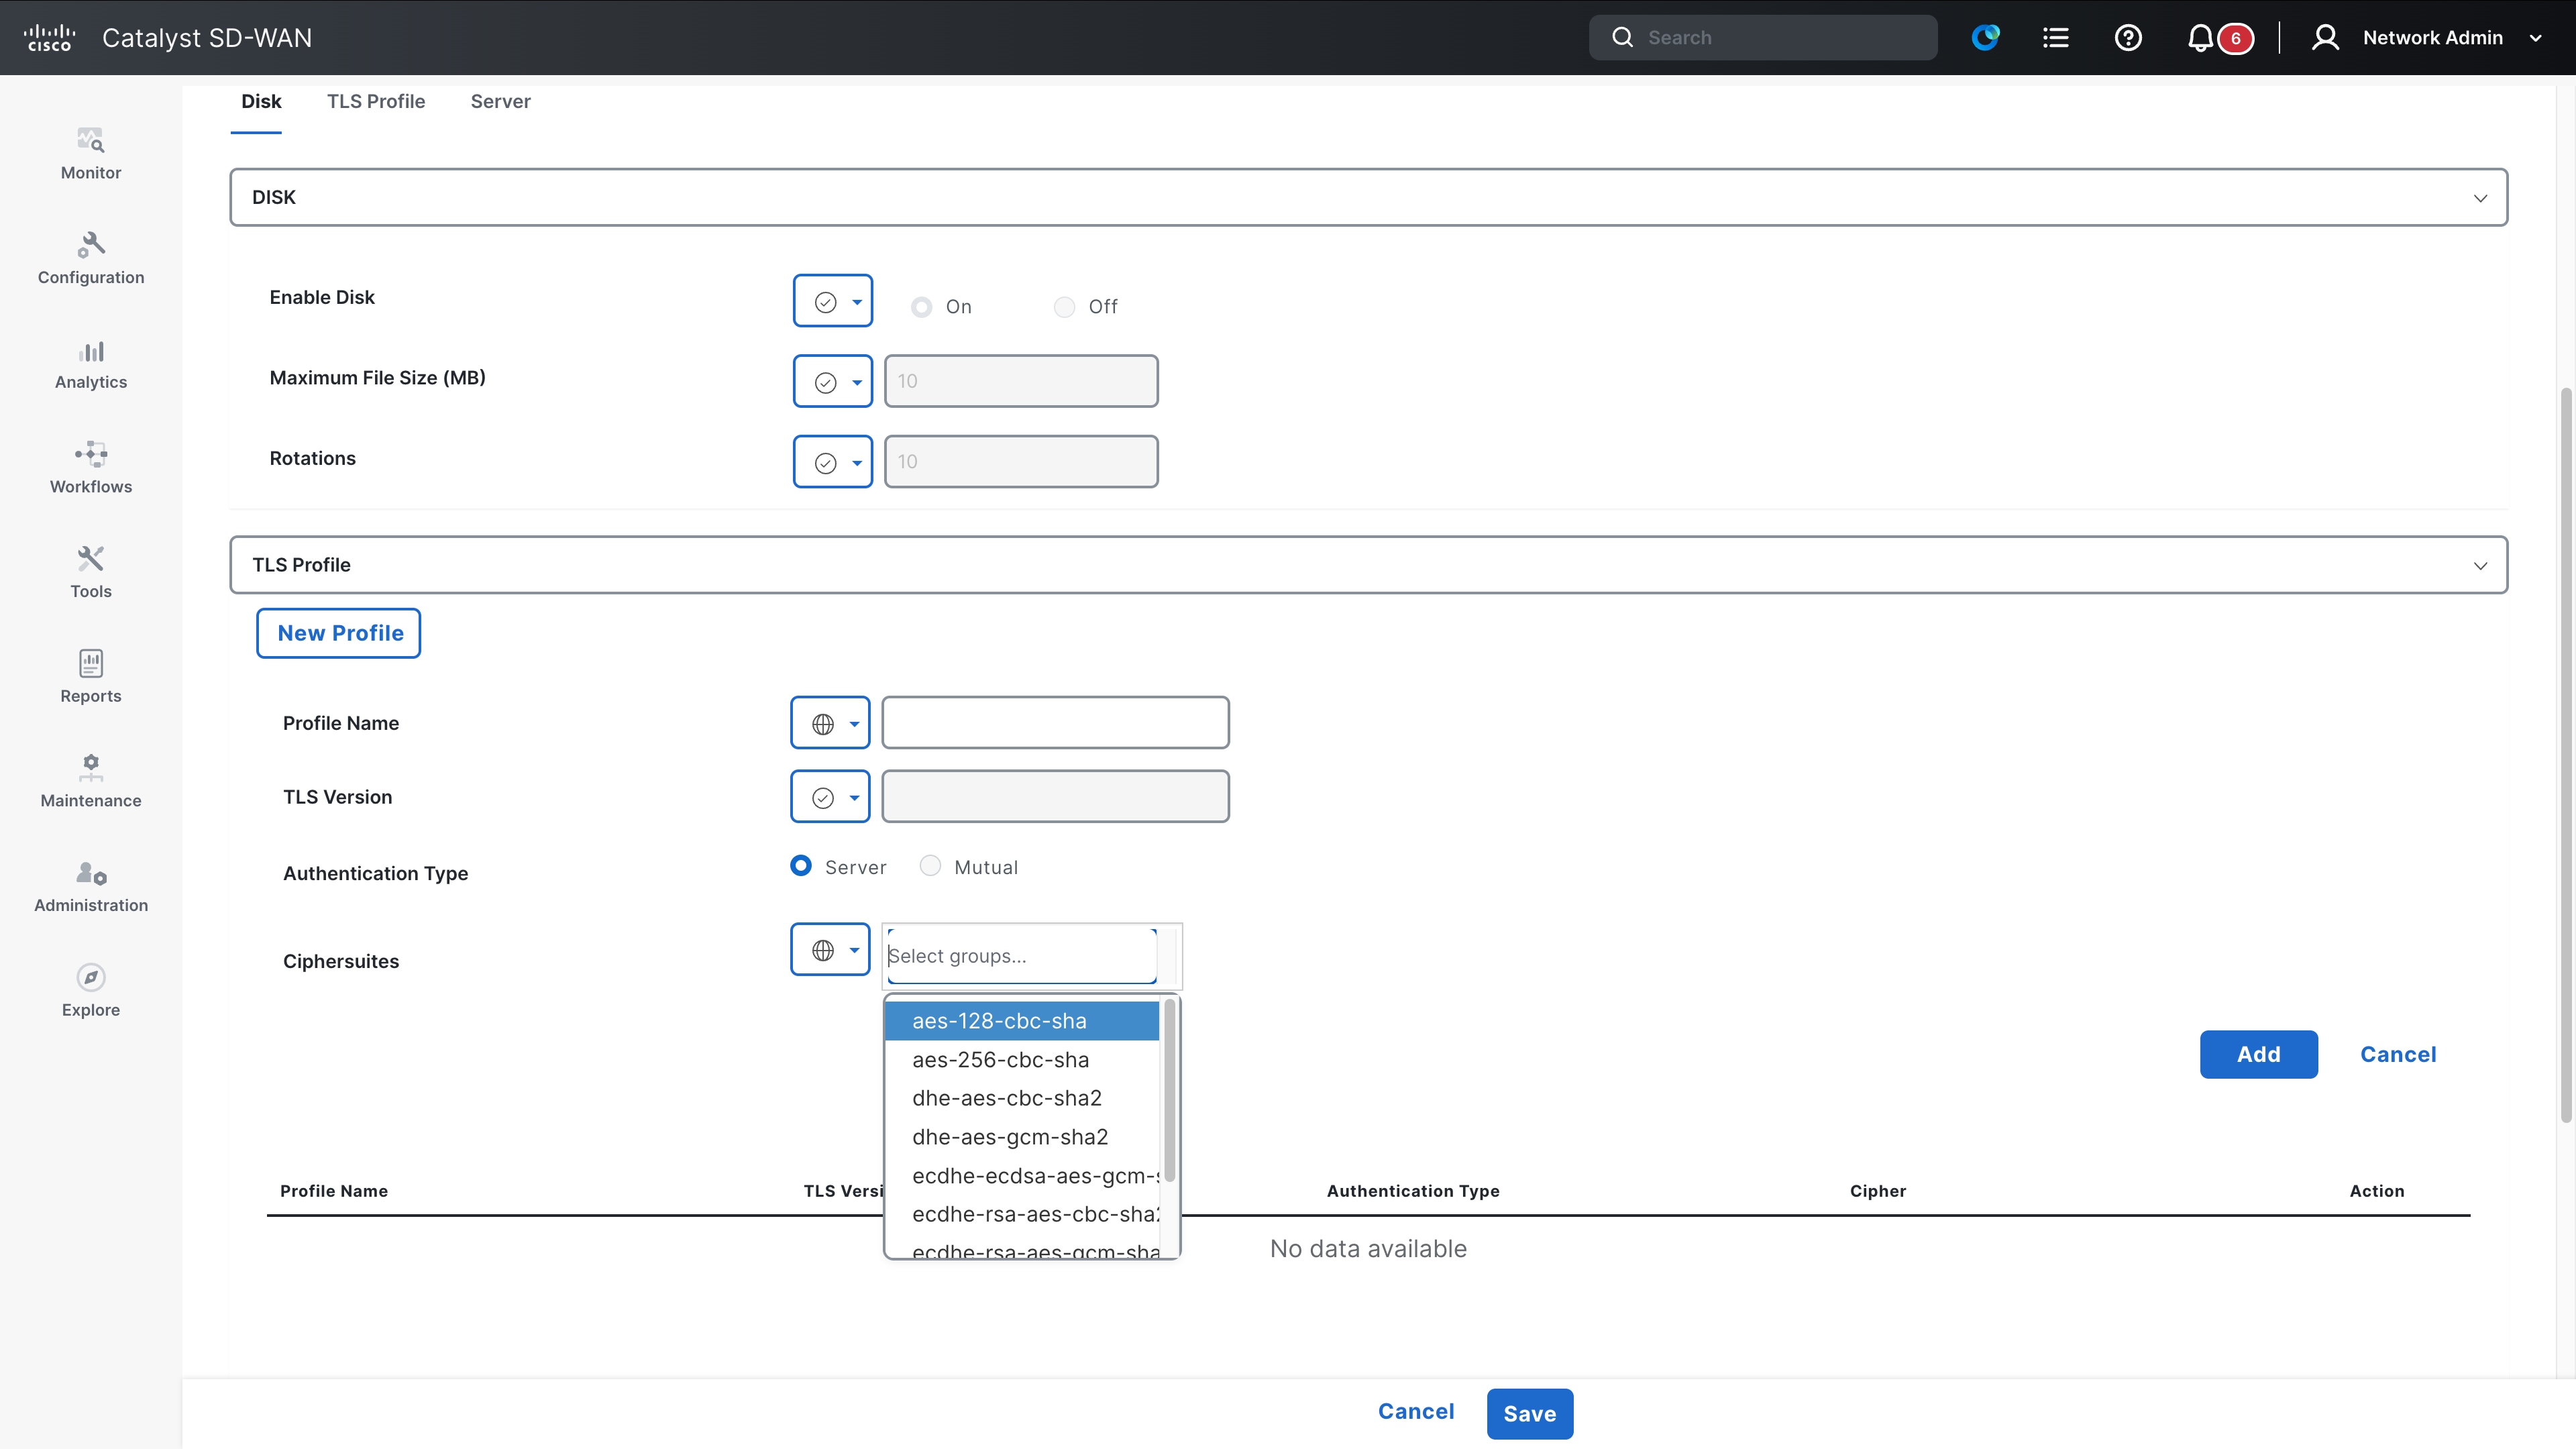2576x1449 pixels.
Task: Click the notifications bell icon
Action: tap(2199, 38)
